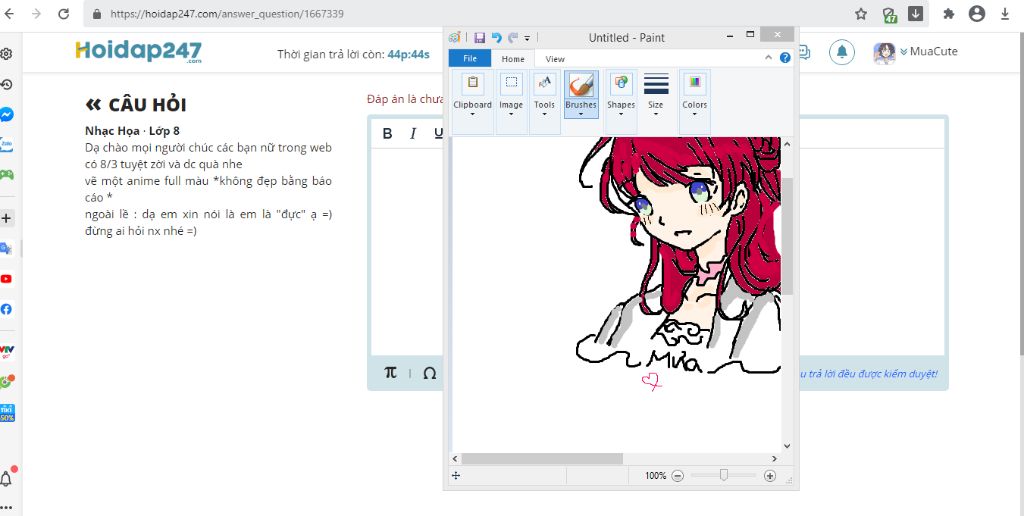
Task: Click the browser forward arrow
Action: [x=36, y=14]
